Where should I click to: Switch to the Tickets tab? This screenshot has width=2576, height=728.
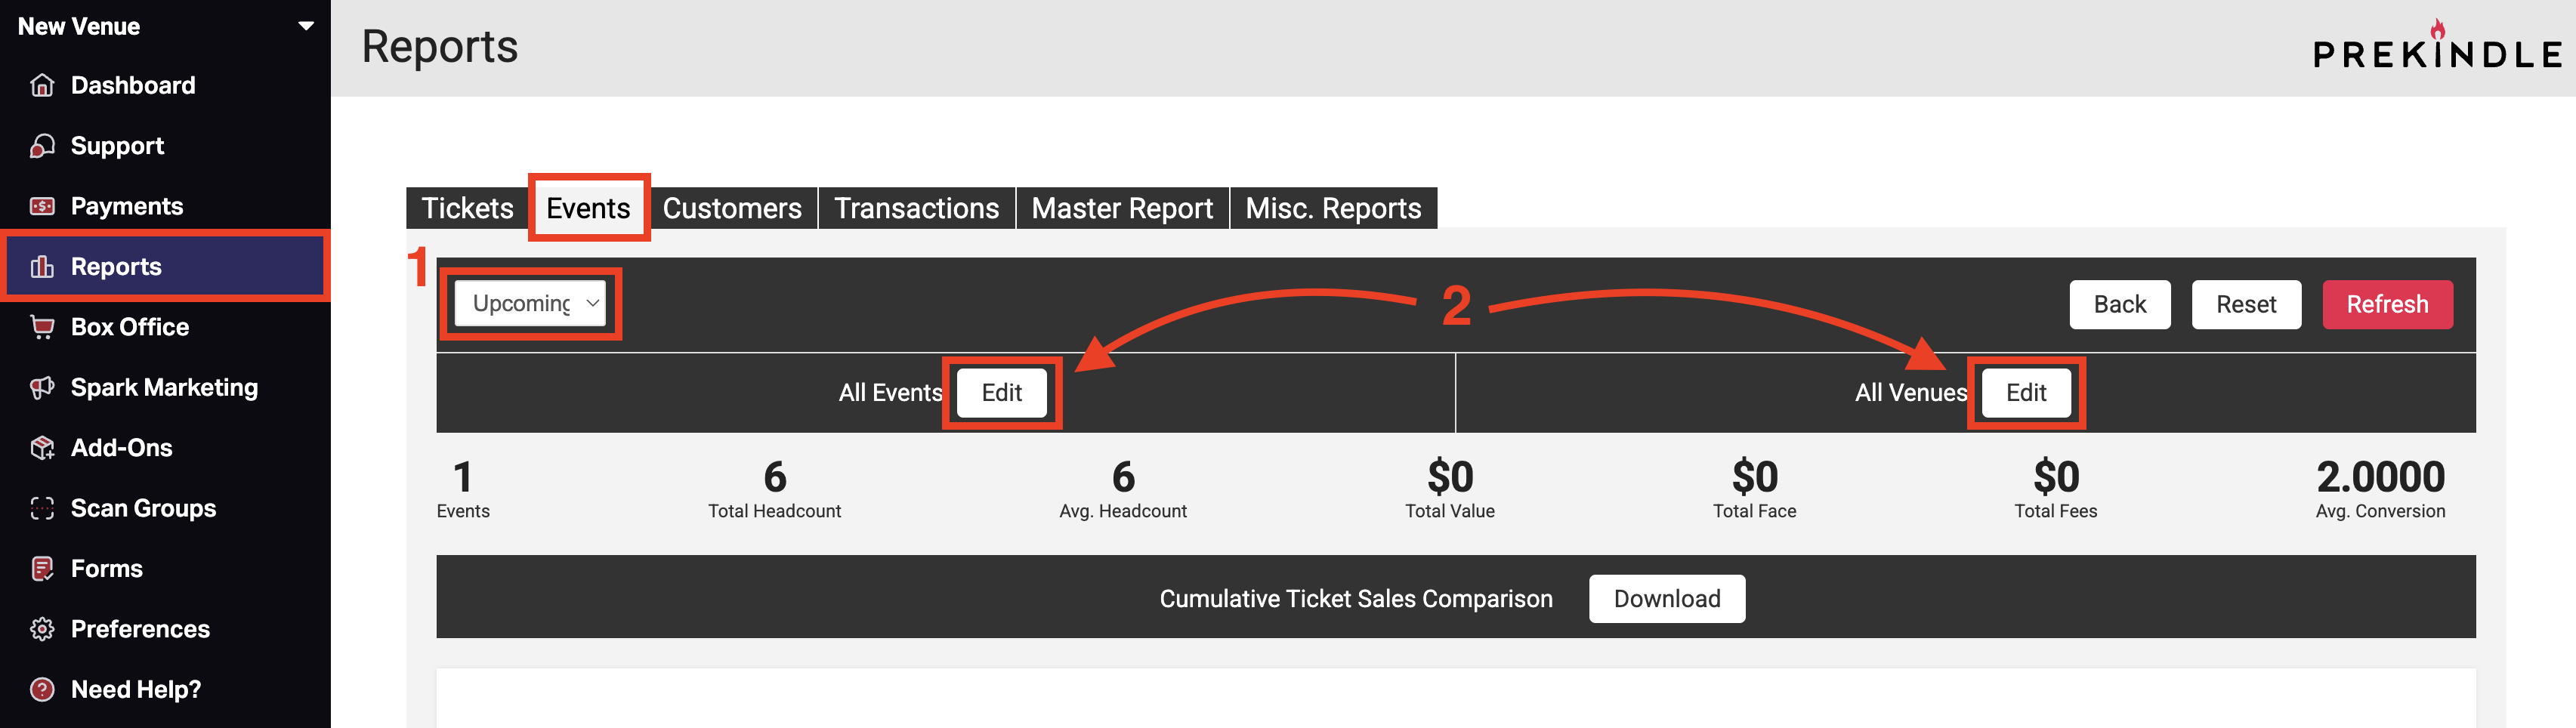click(467, 208)
